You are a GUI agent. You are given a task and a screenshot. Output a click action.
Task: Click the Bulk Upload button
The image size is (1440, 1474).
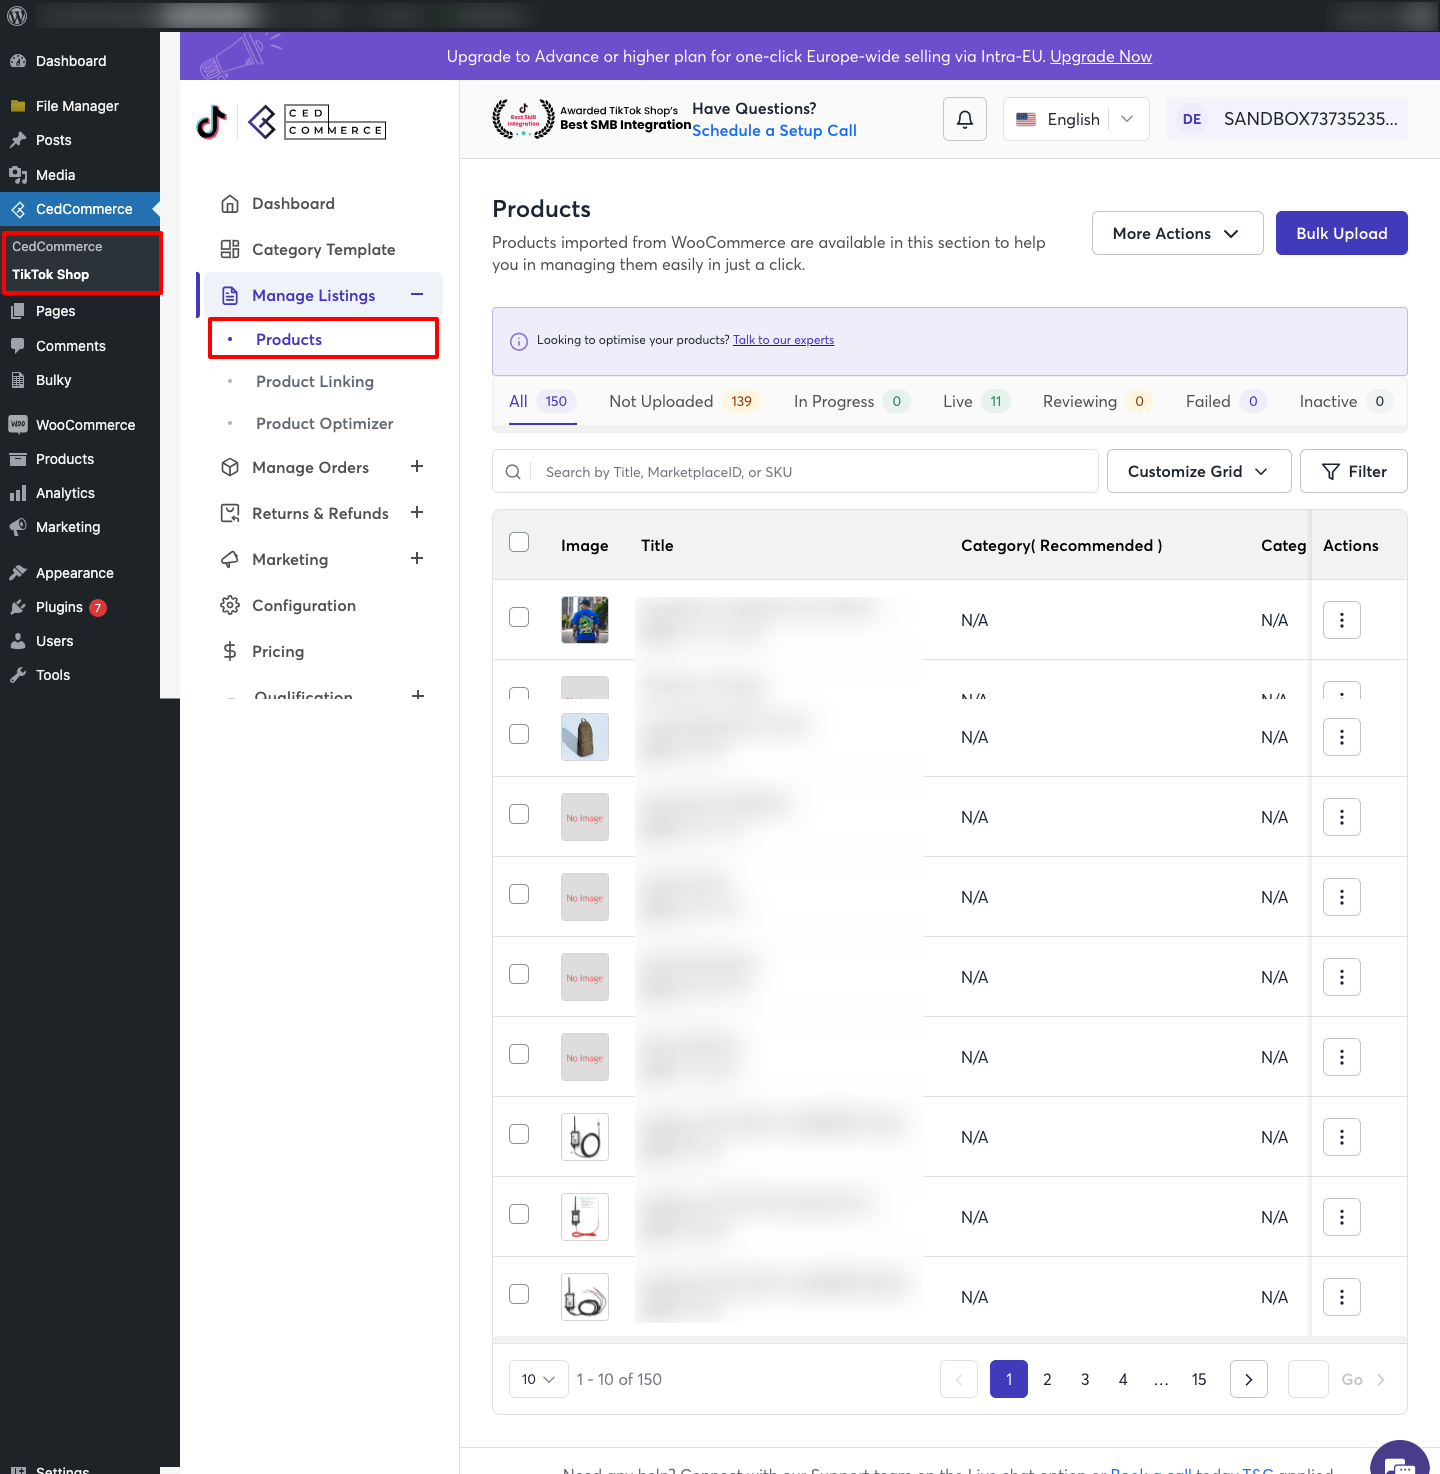click(x=1341, y=233)
